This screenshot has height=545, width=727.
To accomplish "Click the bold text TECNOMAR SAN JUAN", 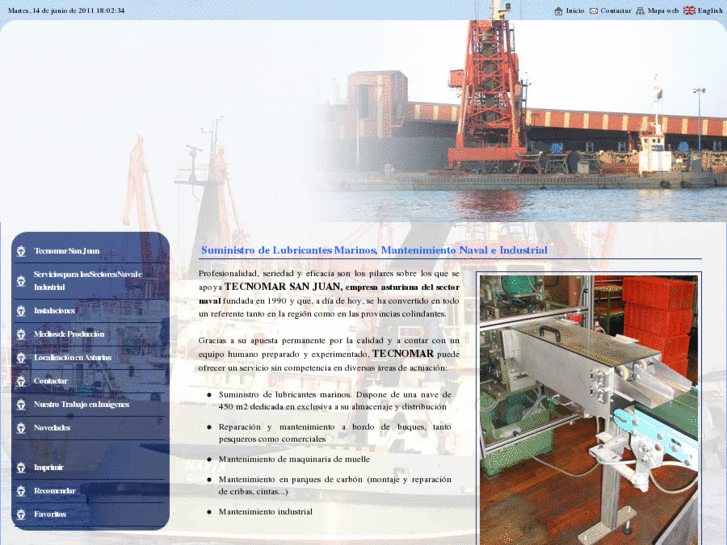I will tap(283, 287).
